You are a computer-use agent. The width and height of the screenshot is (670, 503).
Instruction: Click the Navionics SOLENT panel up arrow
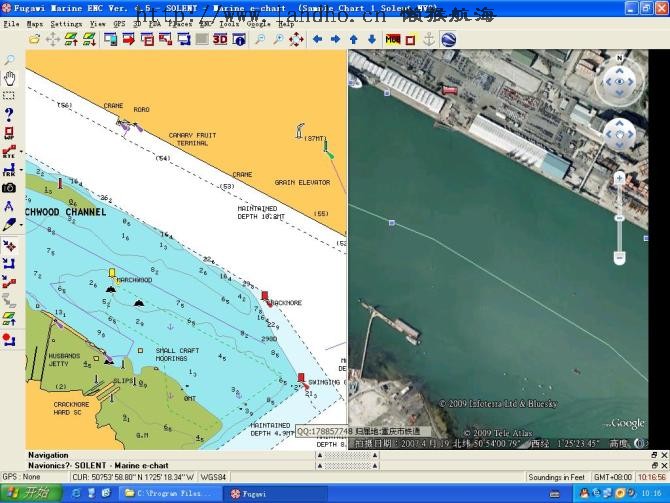(320, 465)
